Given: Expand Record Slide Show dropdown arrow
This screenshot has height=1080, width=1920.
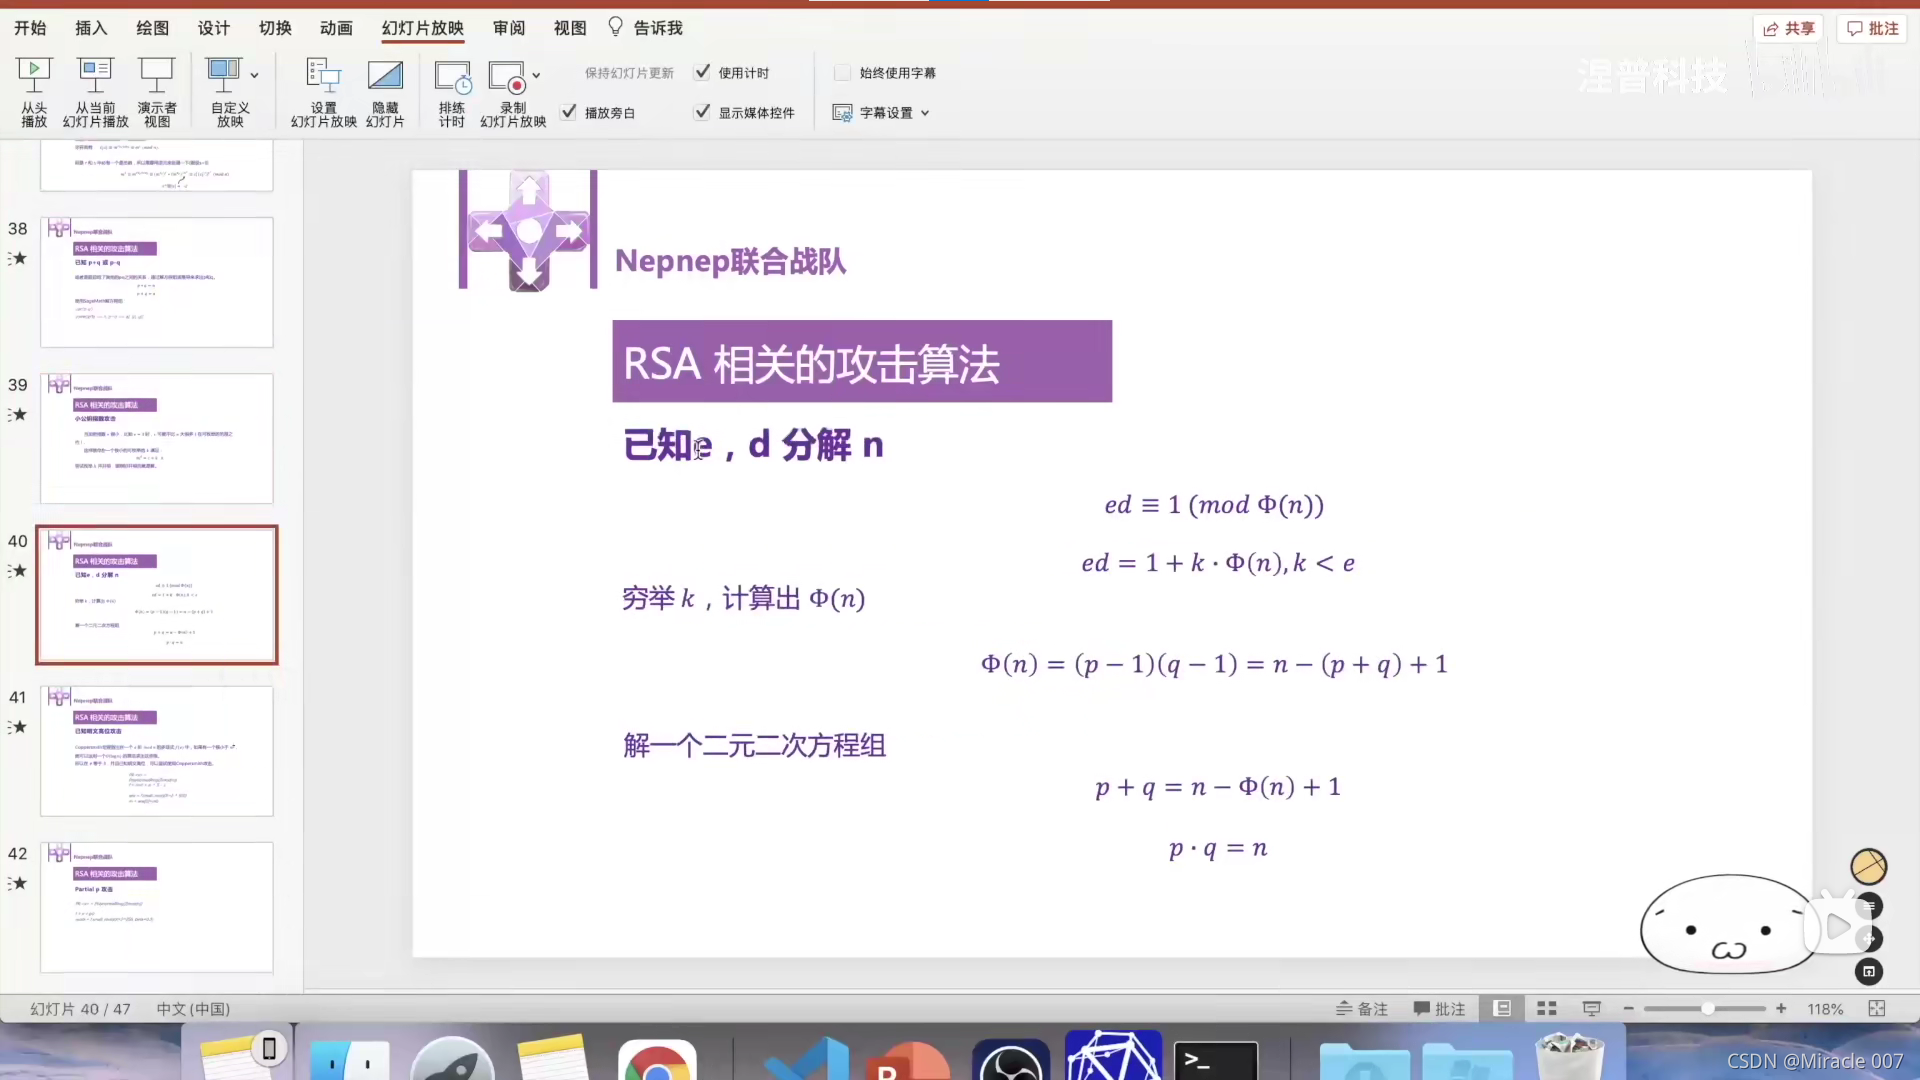Looking at the screenshot, I should point(537,76).
